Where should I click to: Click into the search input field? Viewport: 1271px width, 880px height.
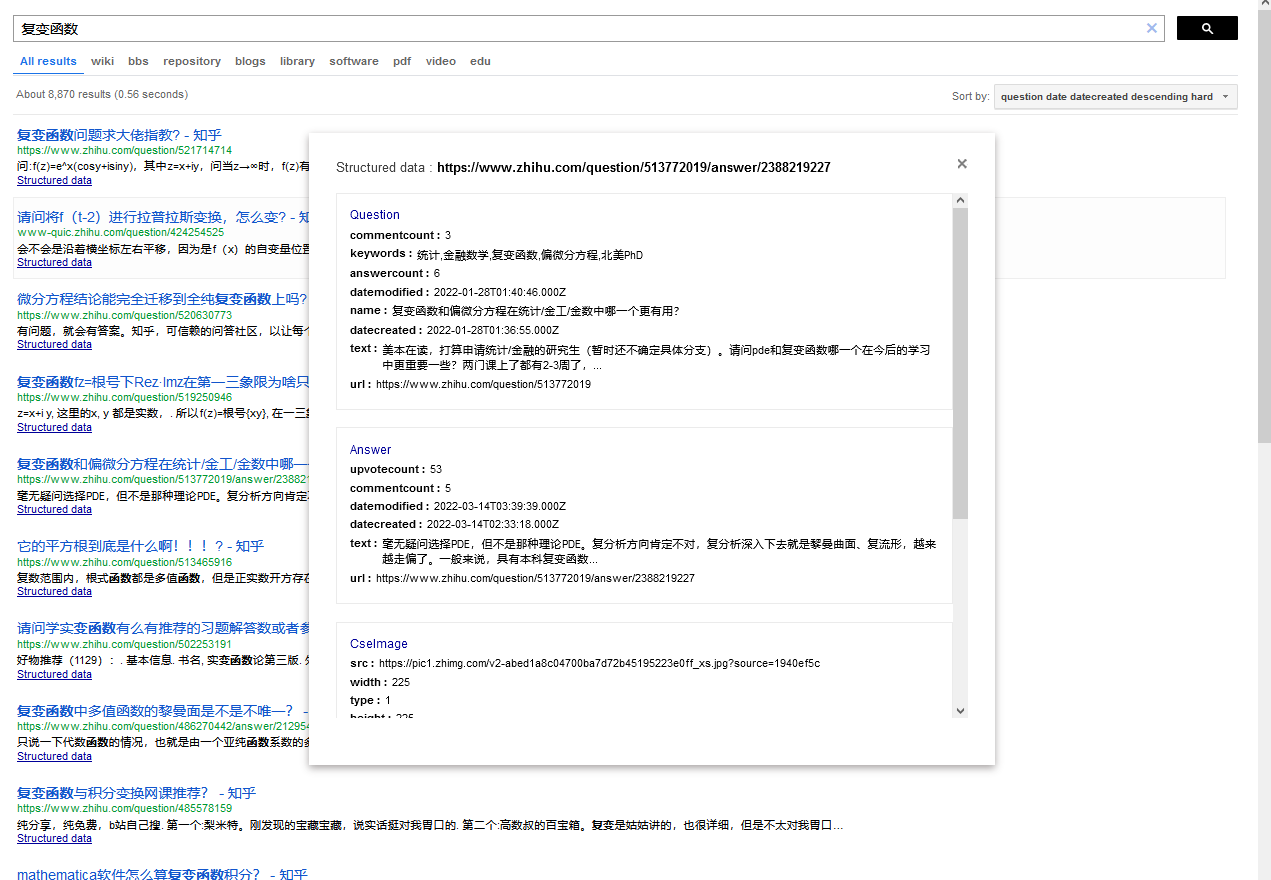coord(570,29)
